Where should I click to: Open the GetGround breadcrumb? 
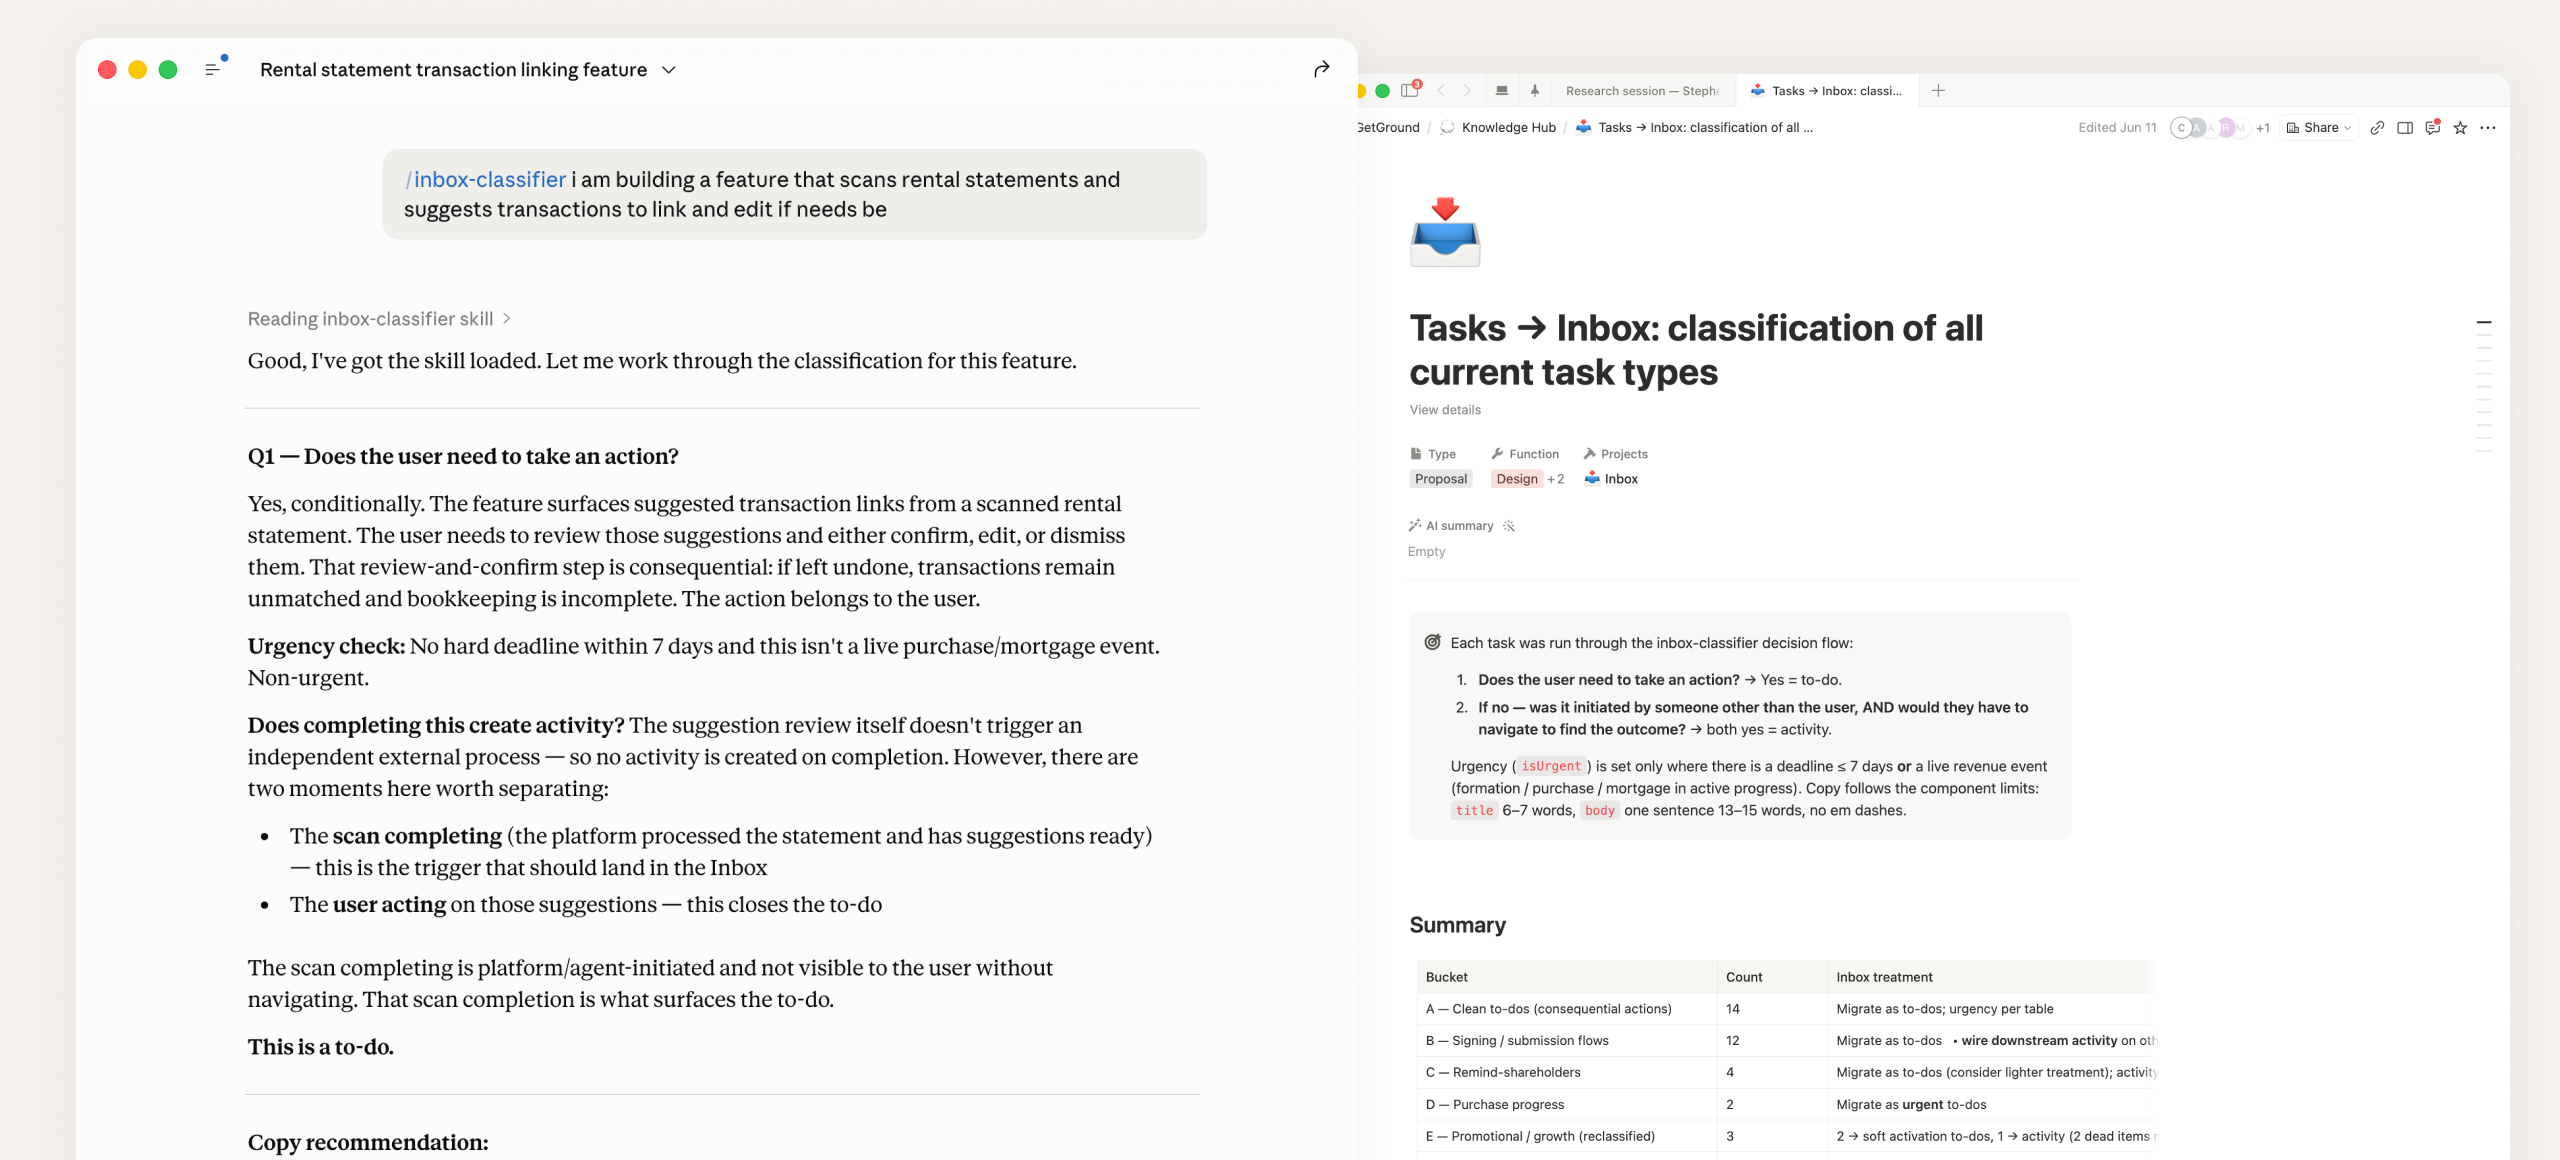[x=1388, y=128]
